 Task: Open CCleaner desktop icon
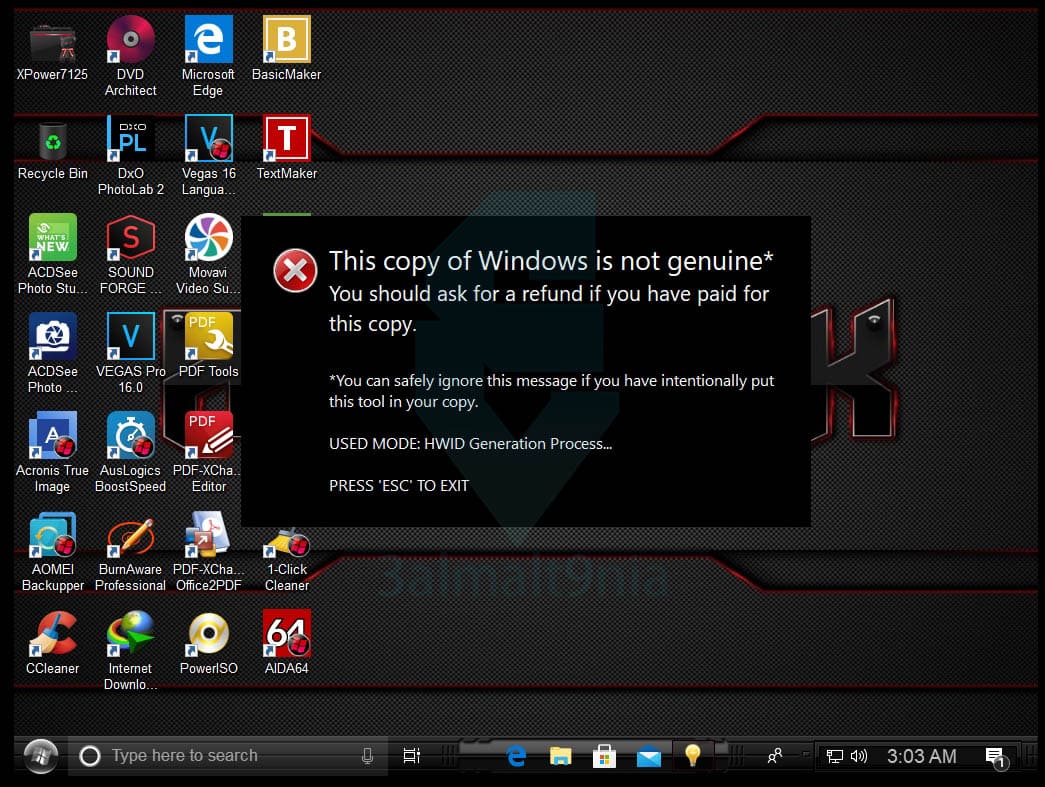[52, 633]
